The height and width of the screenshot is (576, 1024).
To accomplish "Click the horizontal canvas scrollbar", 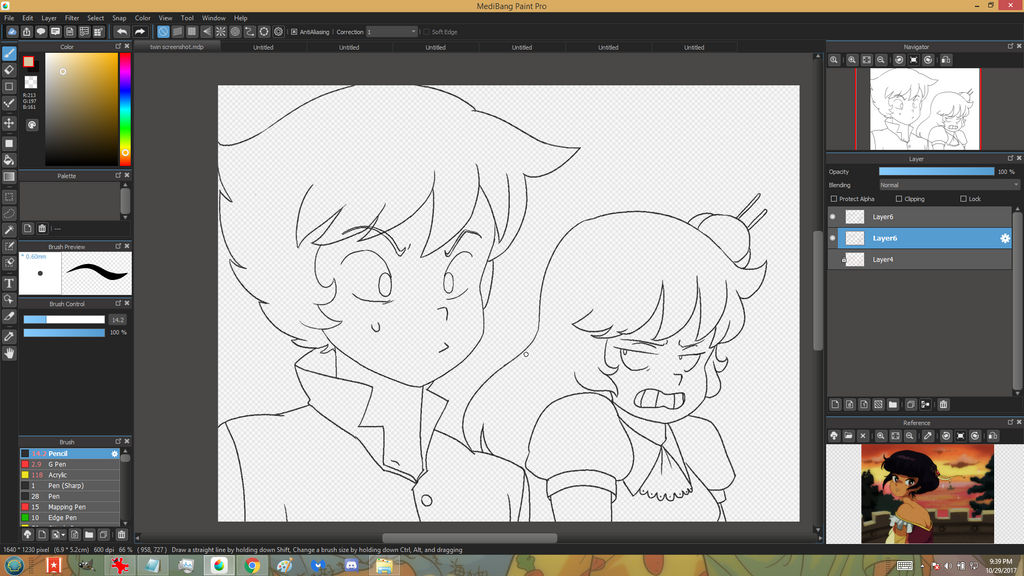I will pyautogui.click(x=470, y=538).
